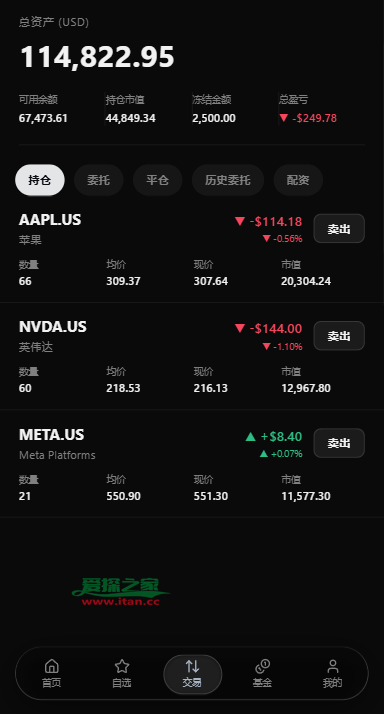Sell NVDA.US with 卖出 button
Viewport: 384px width, 714px height.
click(x=339, y=336)
